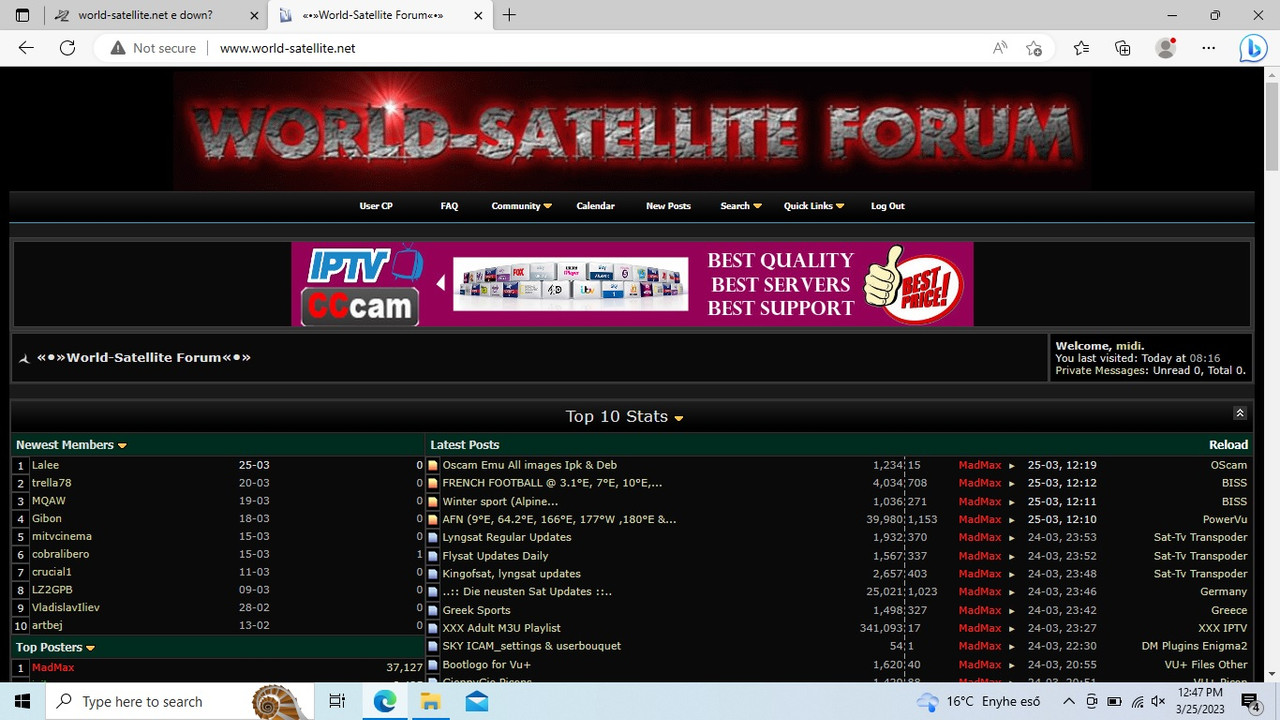Open the browser profile avatar
Image resolution: width=1280 pixels, height=720 pixels.
point(1165,48)
